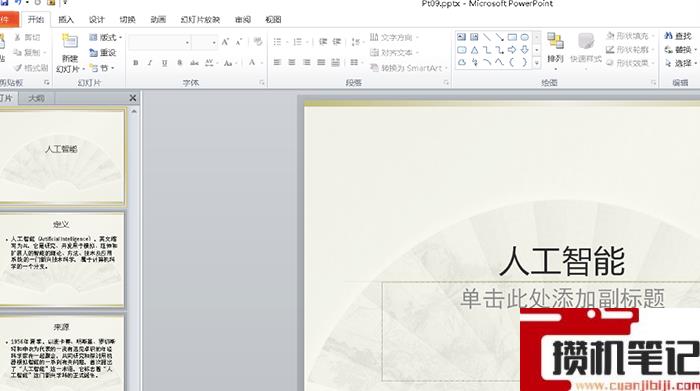Decrease font size with the smaller A icon
Viewport: 700px width, 391px height.
[239, 42]
